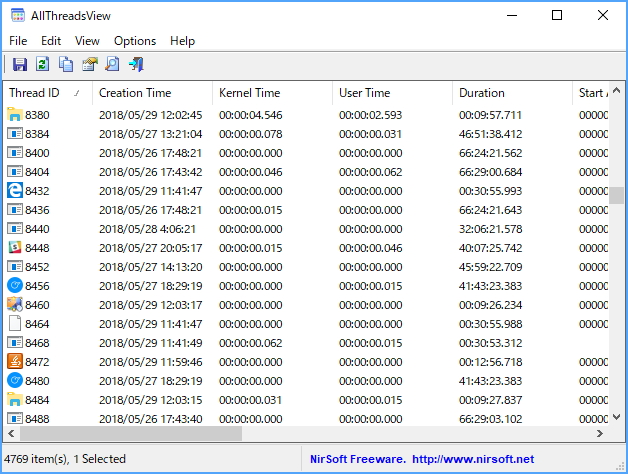Click kernel time 00:00:04.546
628x474 pixels.
251,115
